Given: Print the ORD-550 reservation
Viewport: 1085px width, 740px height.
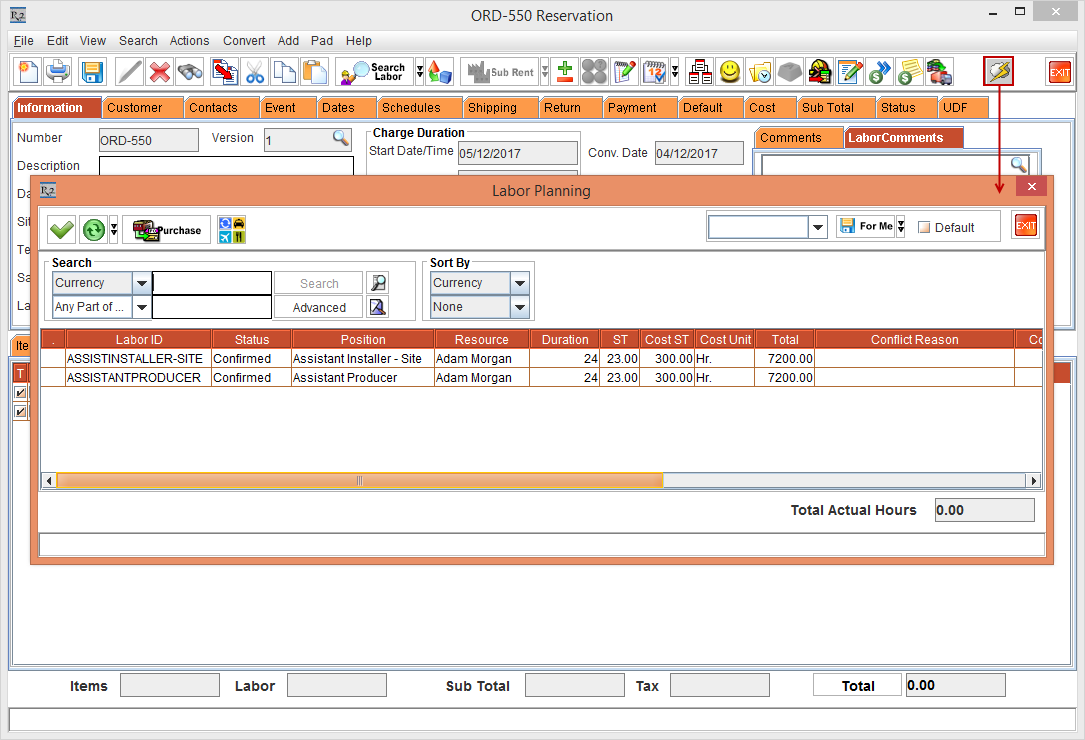Looking at the screenshot, I should point(58,71).
